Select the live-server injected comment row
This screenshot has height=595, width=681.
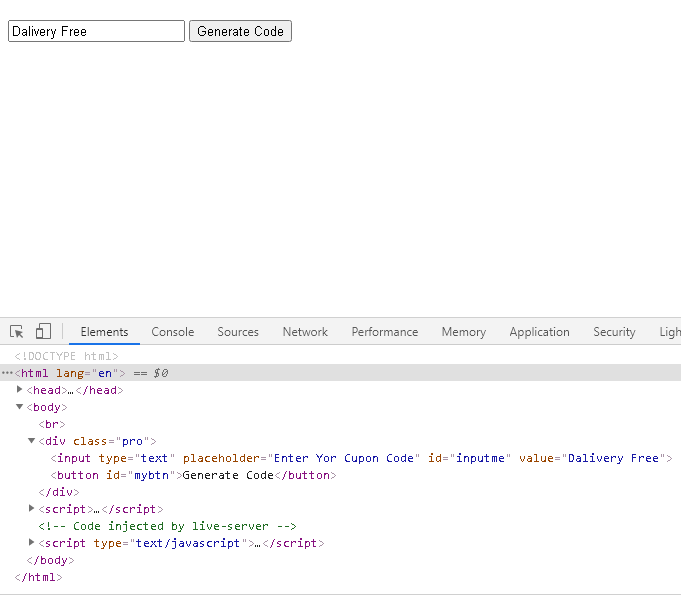167,526
